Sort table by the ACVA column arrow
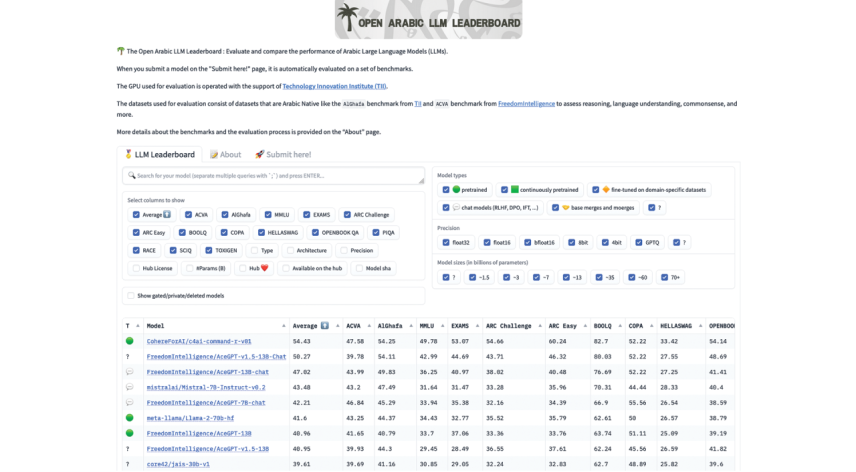Viewport: 856px width, 472px height. [x=369, y=326]
